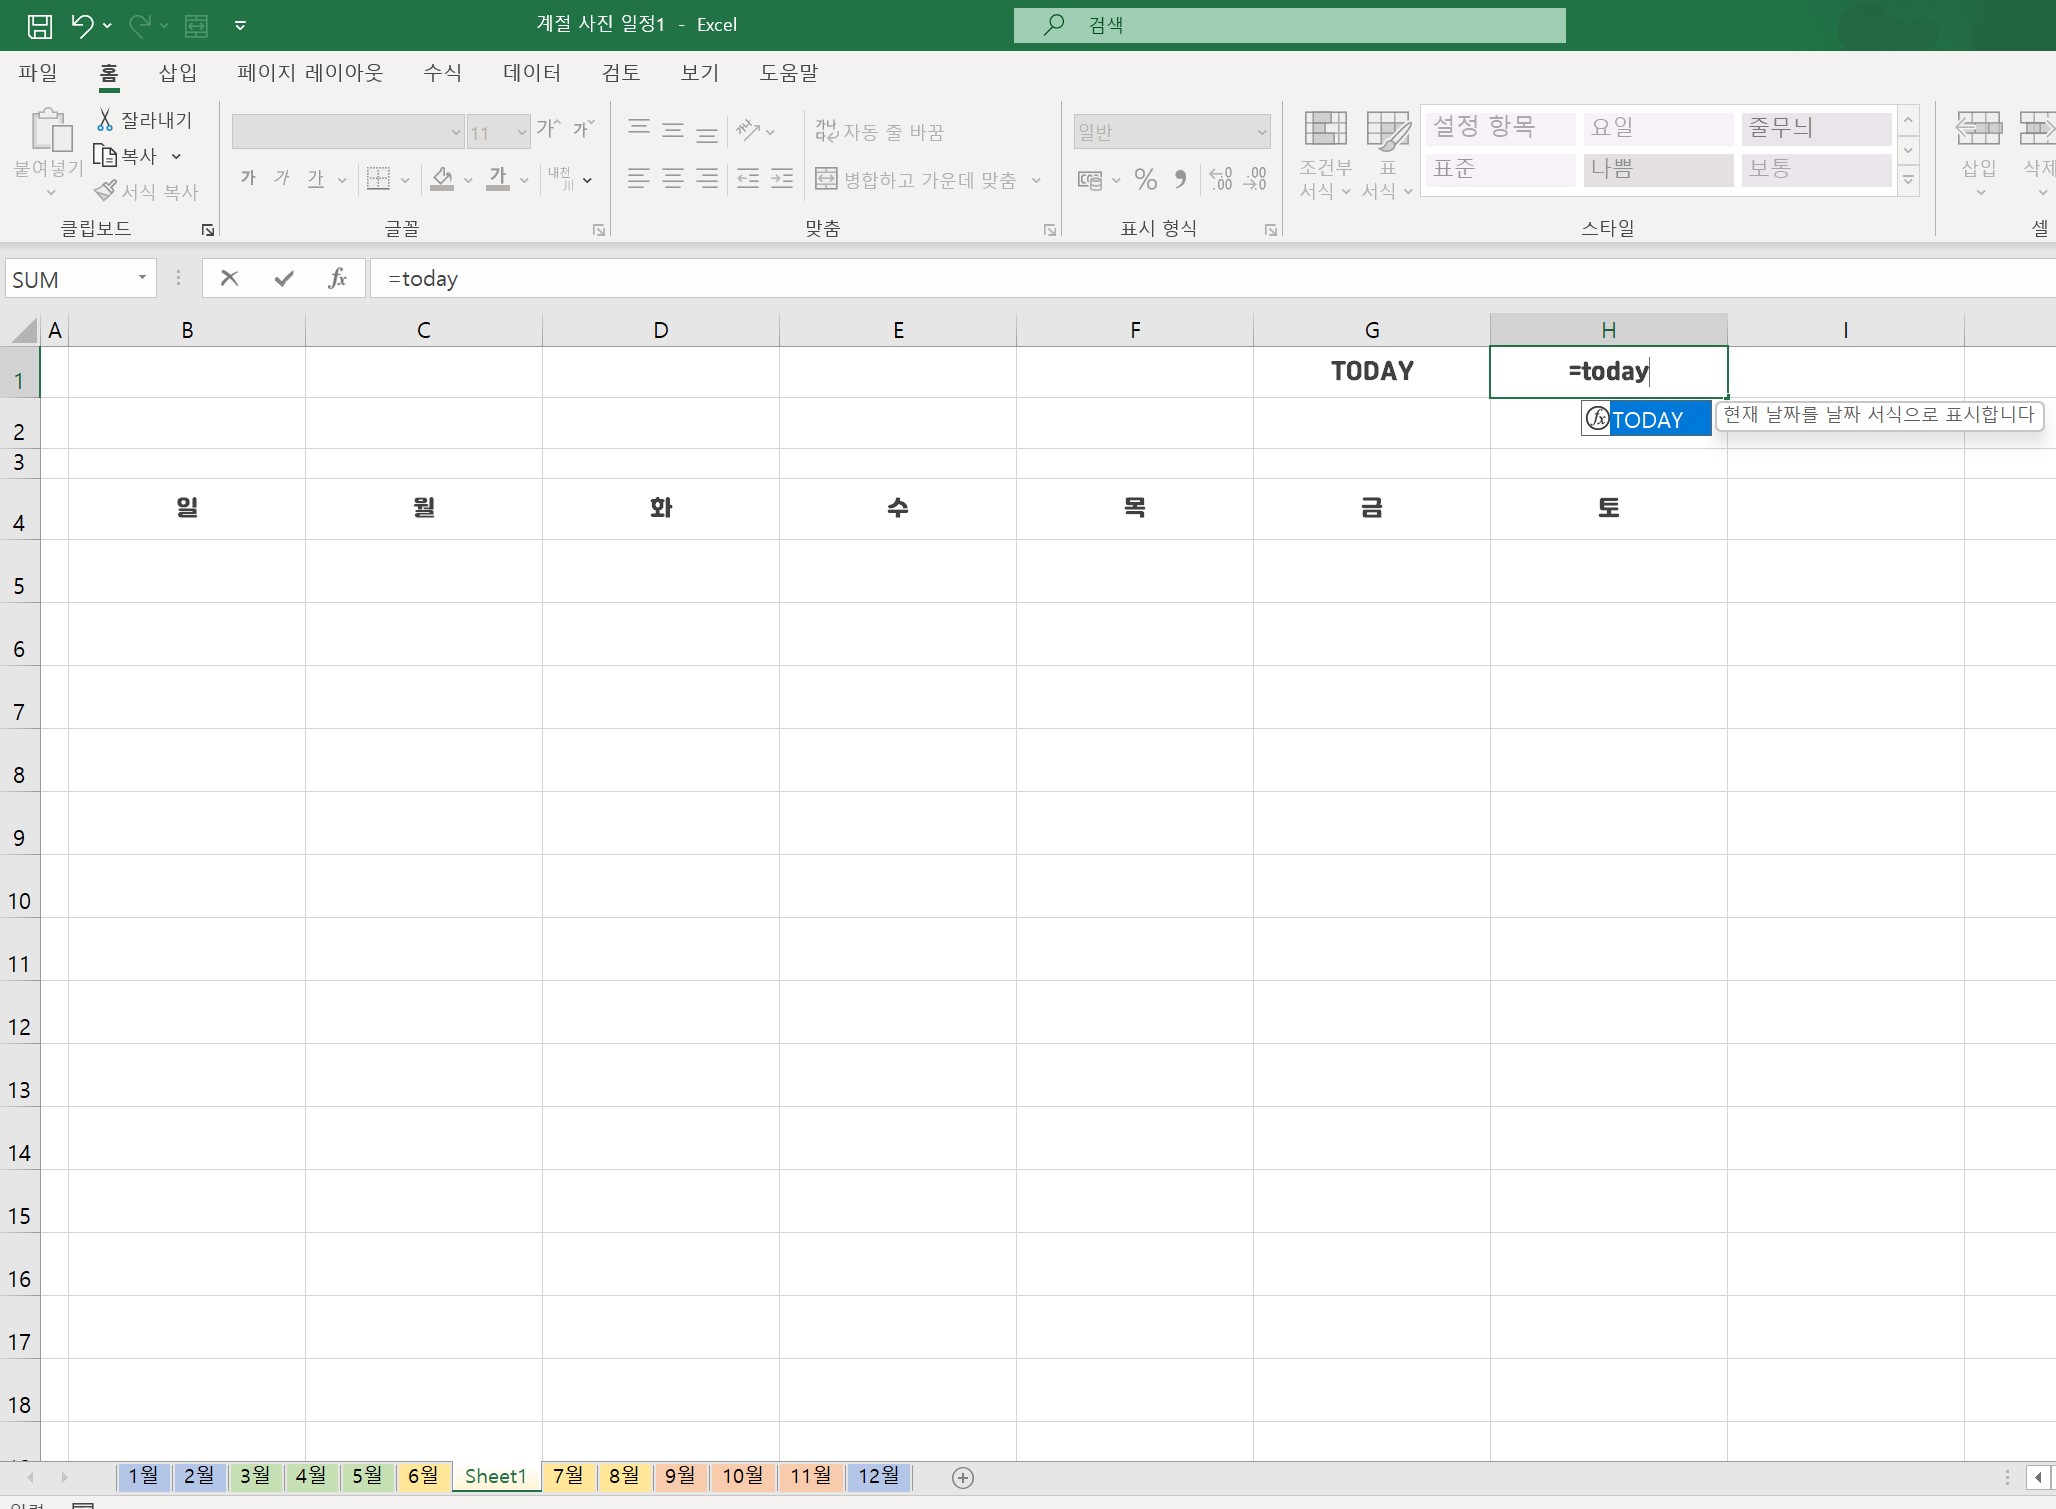Viewport: 2056px width, 1509px height.
Task: Open the 데이터 (Data) tab
Action: point(532,73)
